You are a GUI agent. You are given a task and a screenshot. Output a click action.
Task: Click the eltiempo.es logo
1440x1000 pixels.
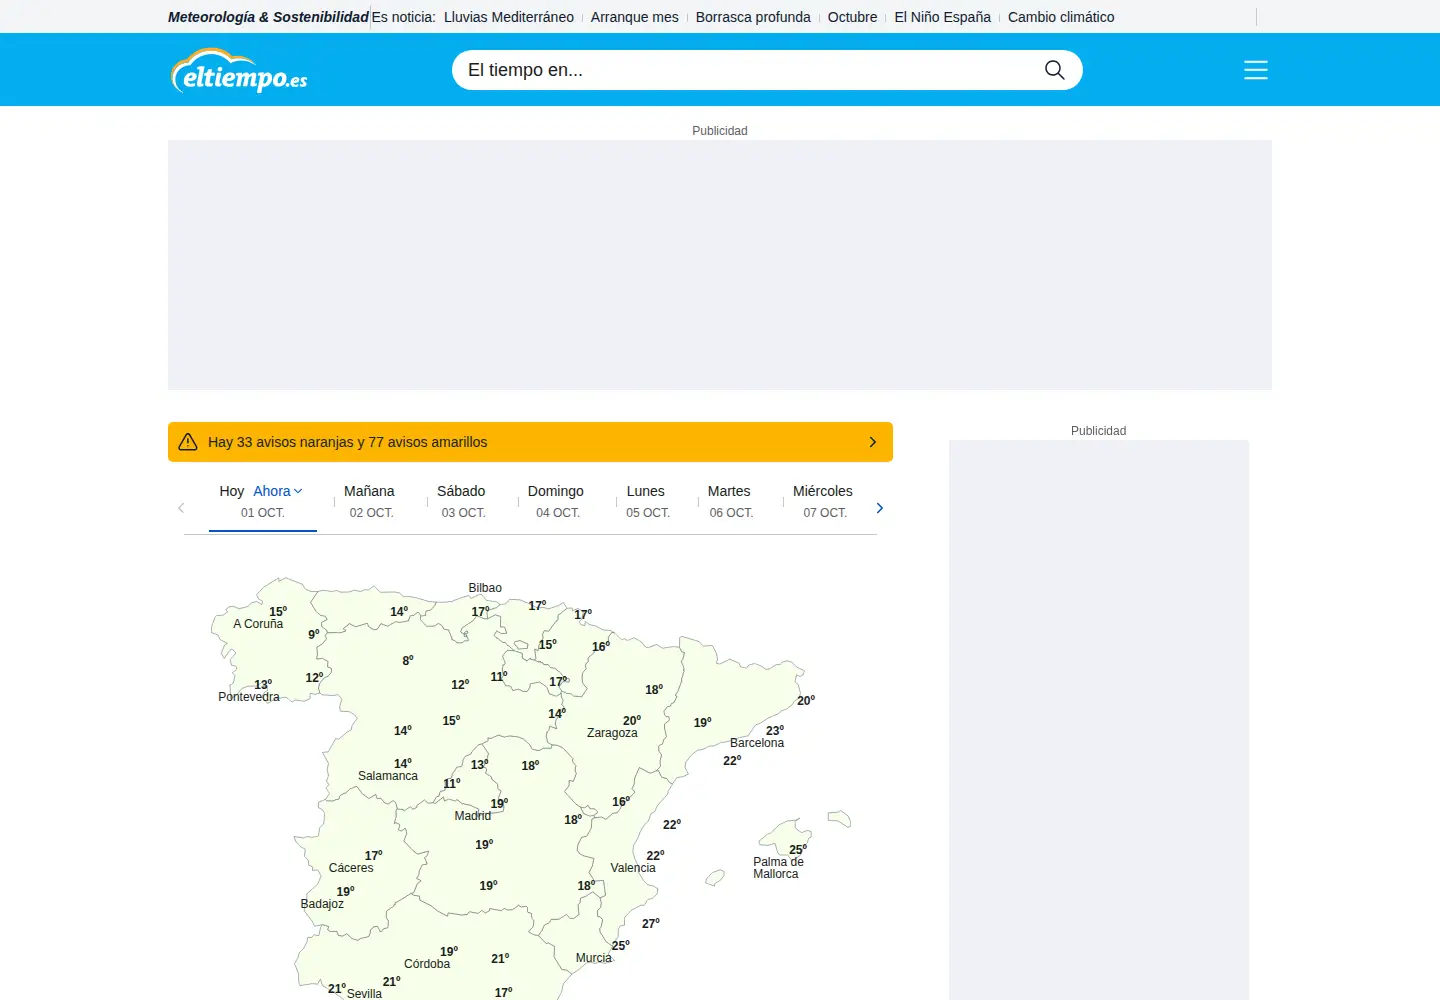click(x=239, y=70)
